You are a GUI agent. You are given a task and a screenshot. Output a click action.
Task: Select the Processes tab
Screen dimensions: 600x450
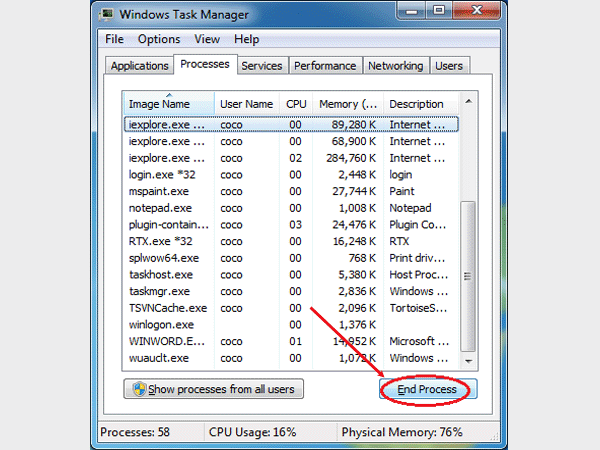coord(205,64)
